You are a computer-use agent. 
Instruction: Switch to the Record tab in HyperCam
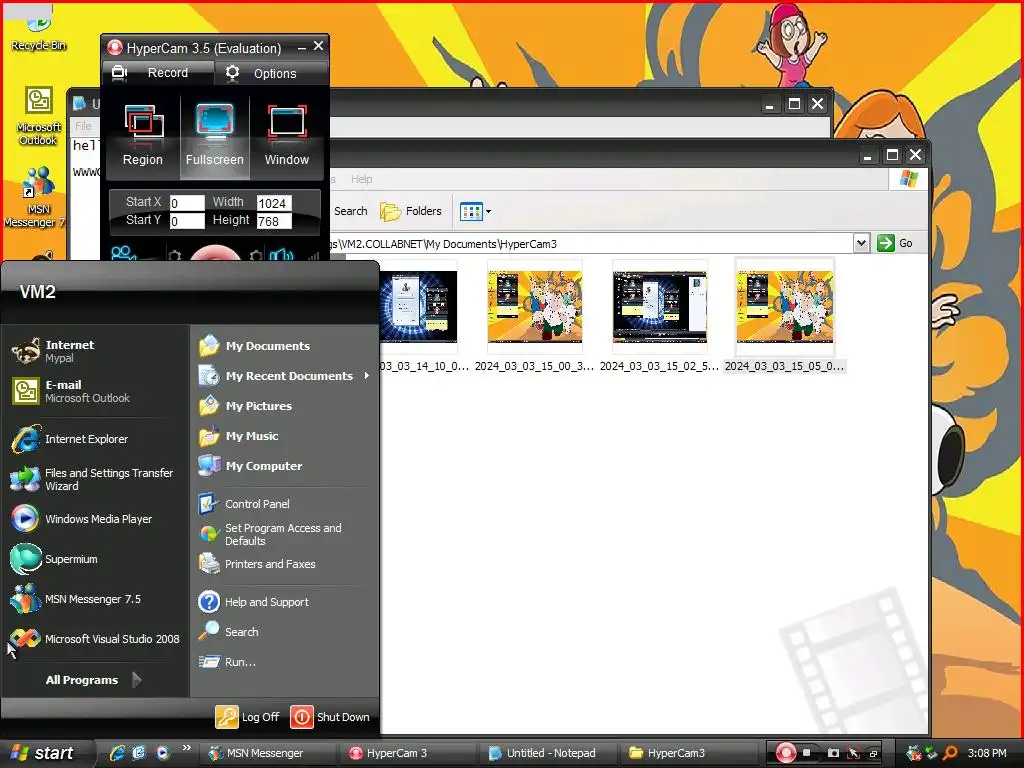pyautogui.click(x=158, y=72)
